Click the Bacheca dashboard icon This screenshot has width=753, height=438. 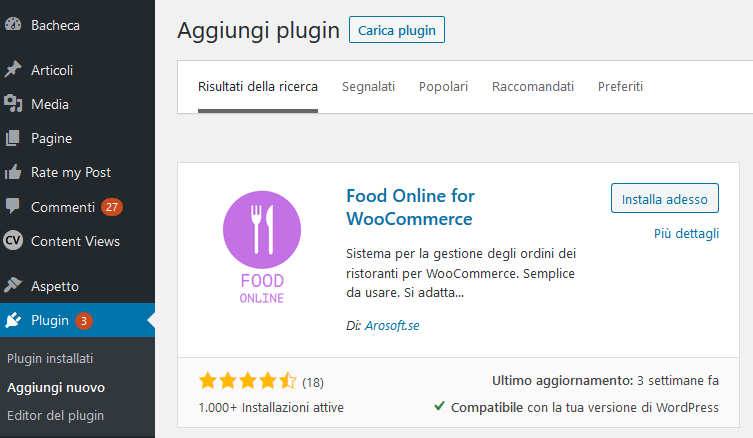pyautogui.click(x=13, y=25)
